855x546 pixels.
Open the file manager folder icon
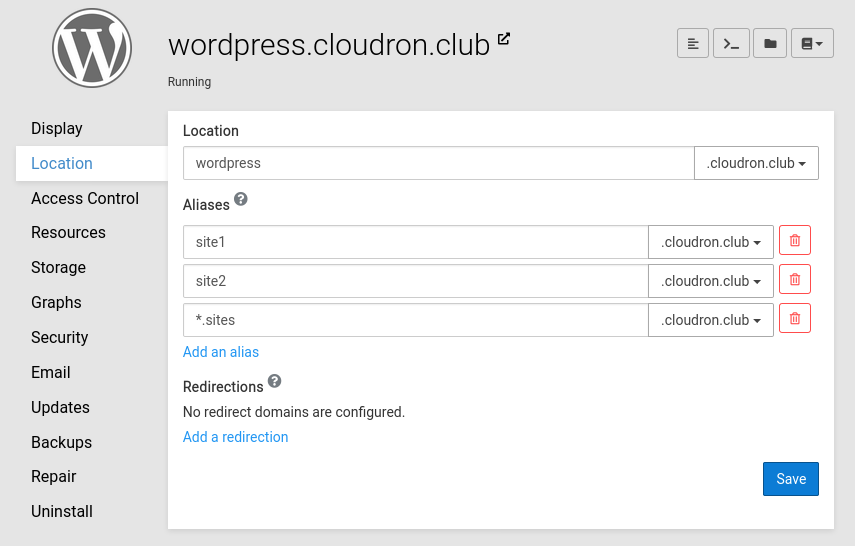coord(769,43)
